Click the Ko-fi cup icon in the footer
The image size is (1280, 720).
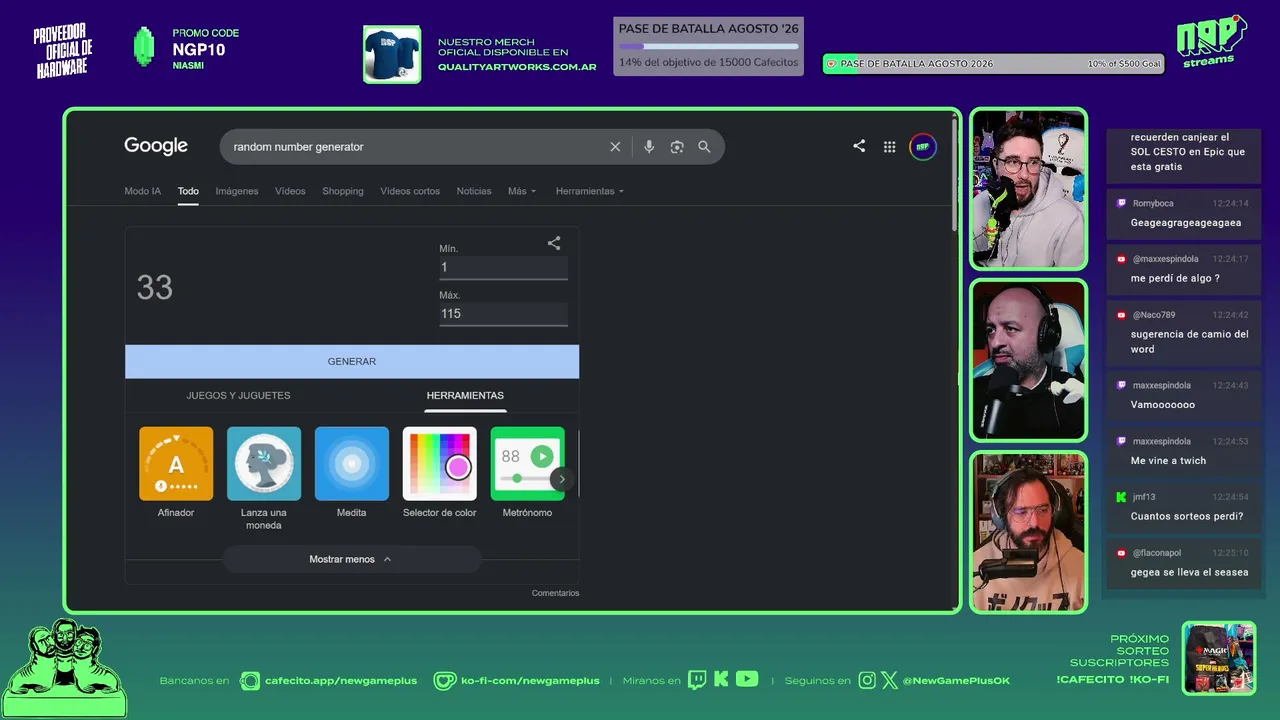445,681
